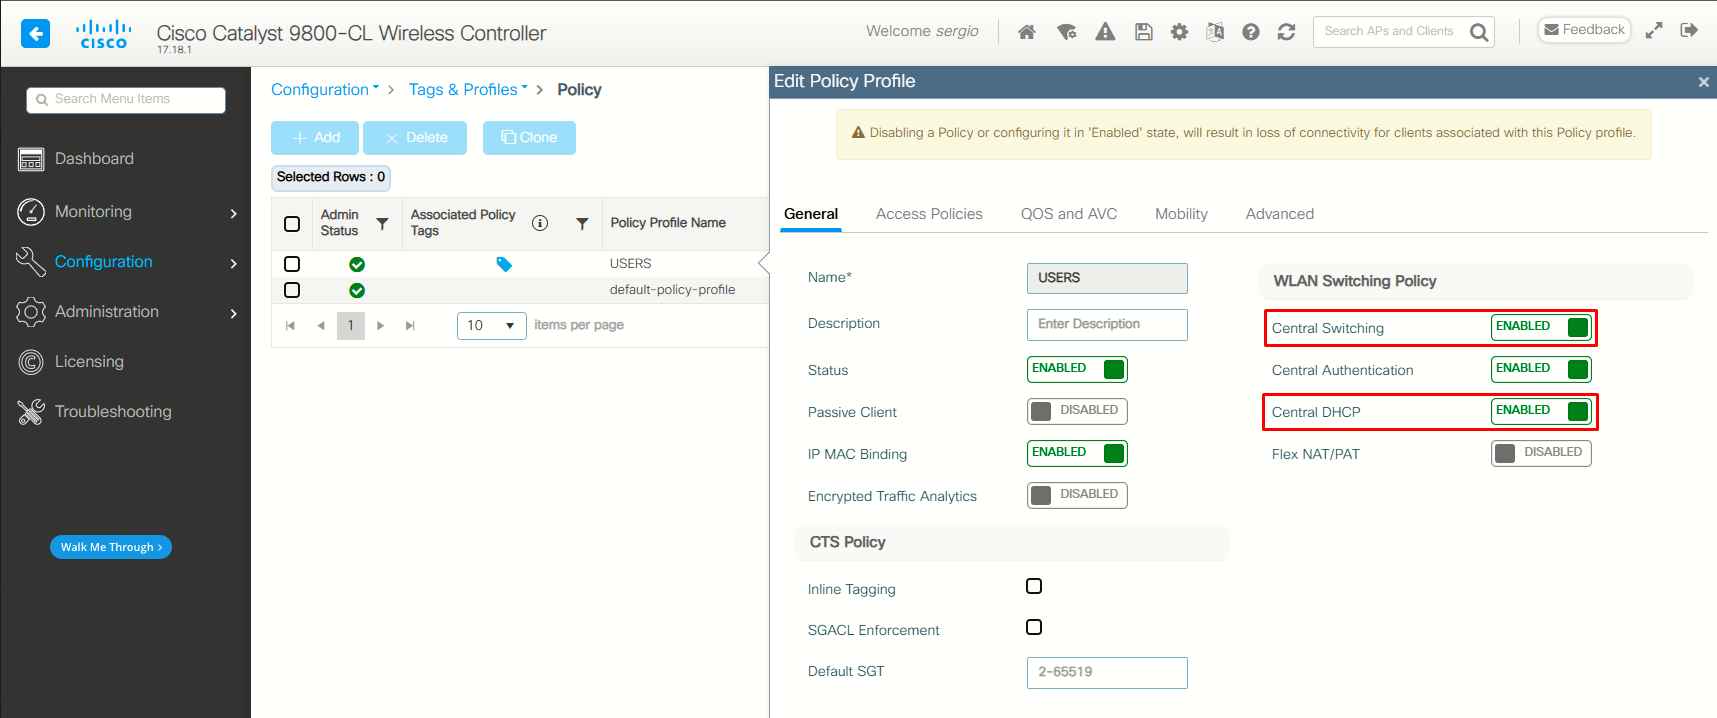This screenshot has height=718, width=1717.
Task: Go to the previous page of results
Action: click(x=320, y=325)
